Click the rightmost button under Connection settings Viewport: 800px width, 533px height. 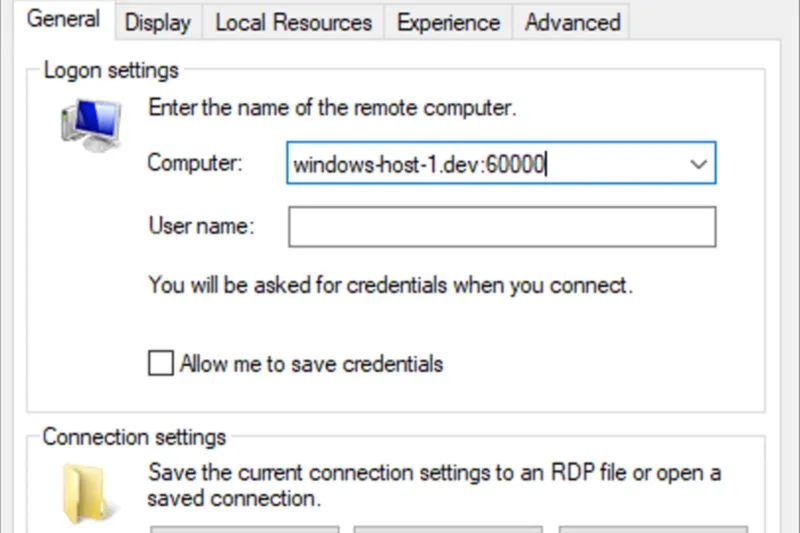(653, 528)
